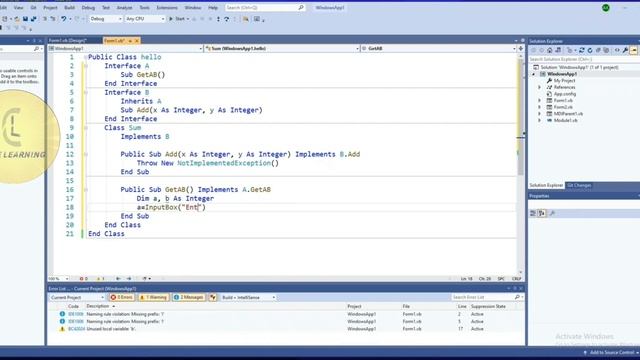Open the Build + IntelliSense dropdown
The height and width of the screenshot is (360, 640).
[248, 298]
